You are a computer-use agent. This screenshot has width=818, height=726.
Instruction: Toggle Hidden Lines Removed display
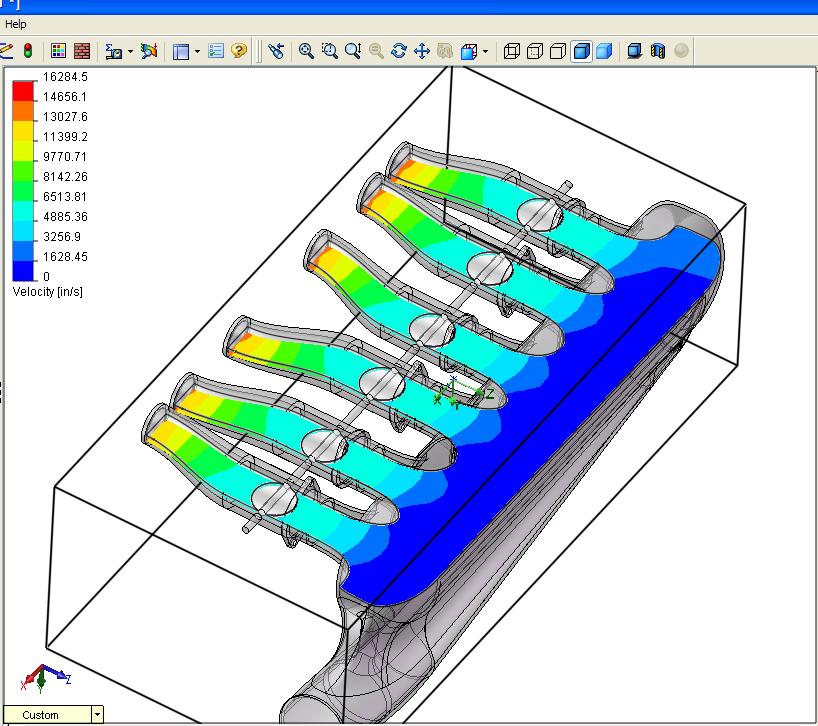coord(558,50)
